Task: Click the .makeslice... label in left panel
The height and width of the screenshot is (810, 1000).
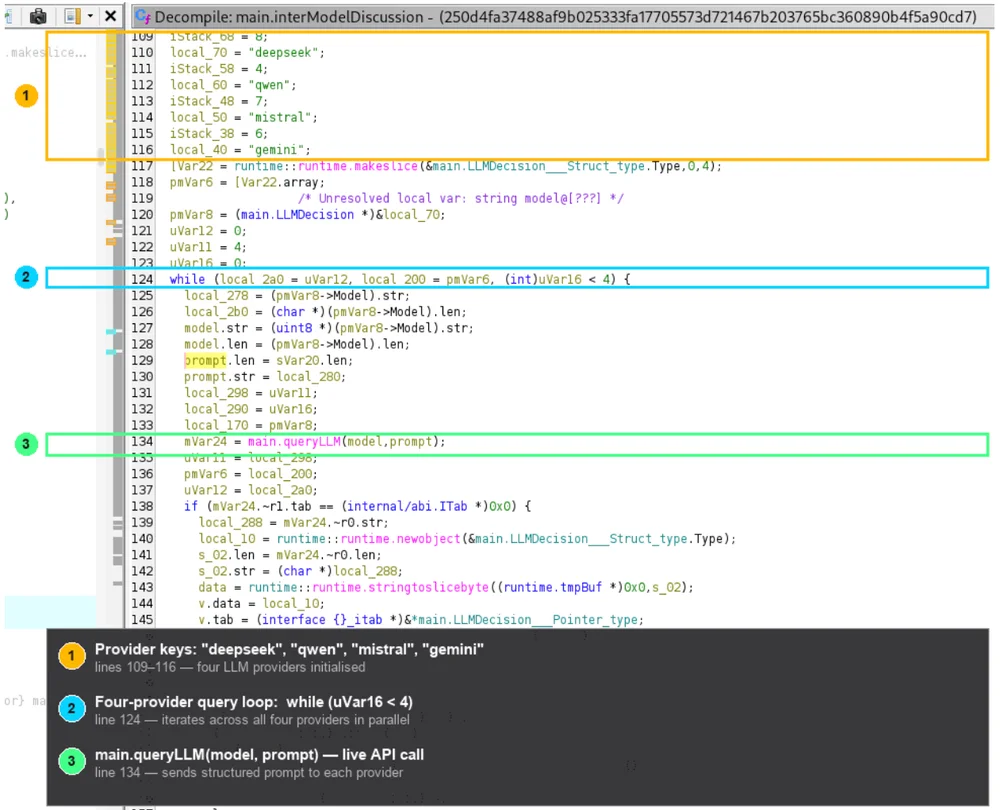Action: [x=46, y=52]
